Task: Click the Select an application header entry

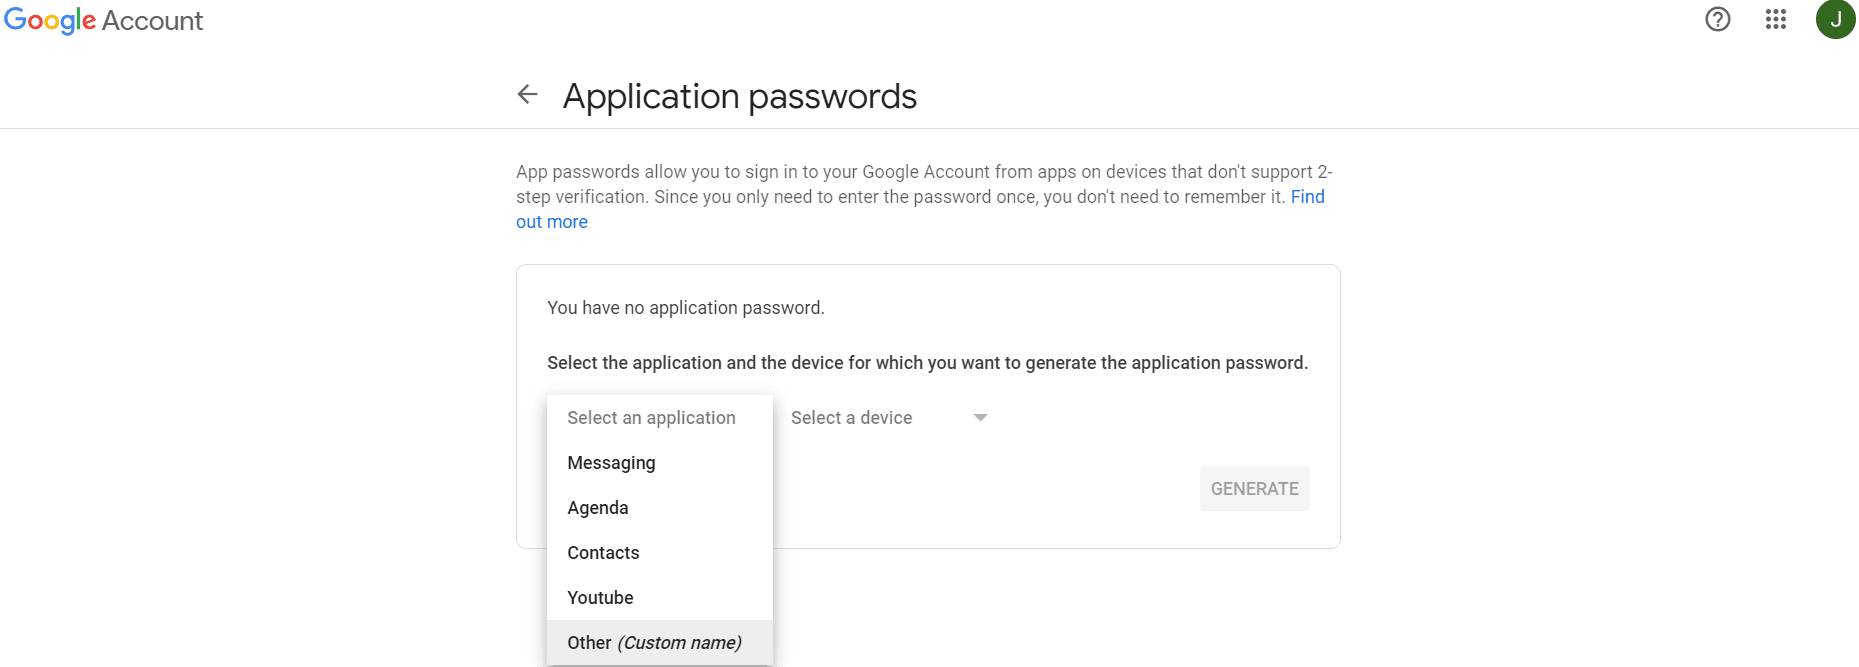Action: pyautogui.click(x=660, y=418)
